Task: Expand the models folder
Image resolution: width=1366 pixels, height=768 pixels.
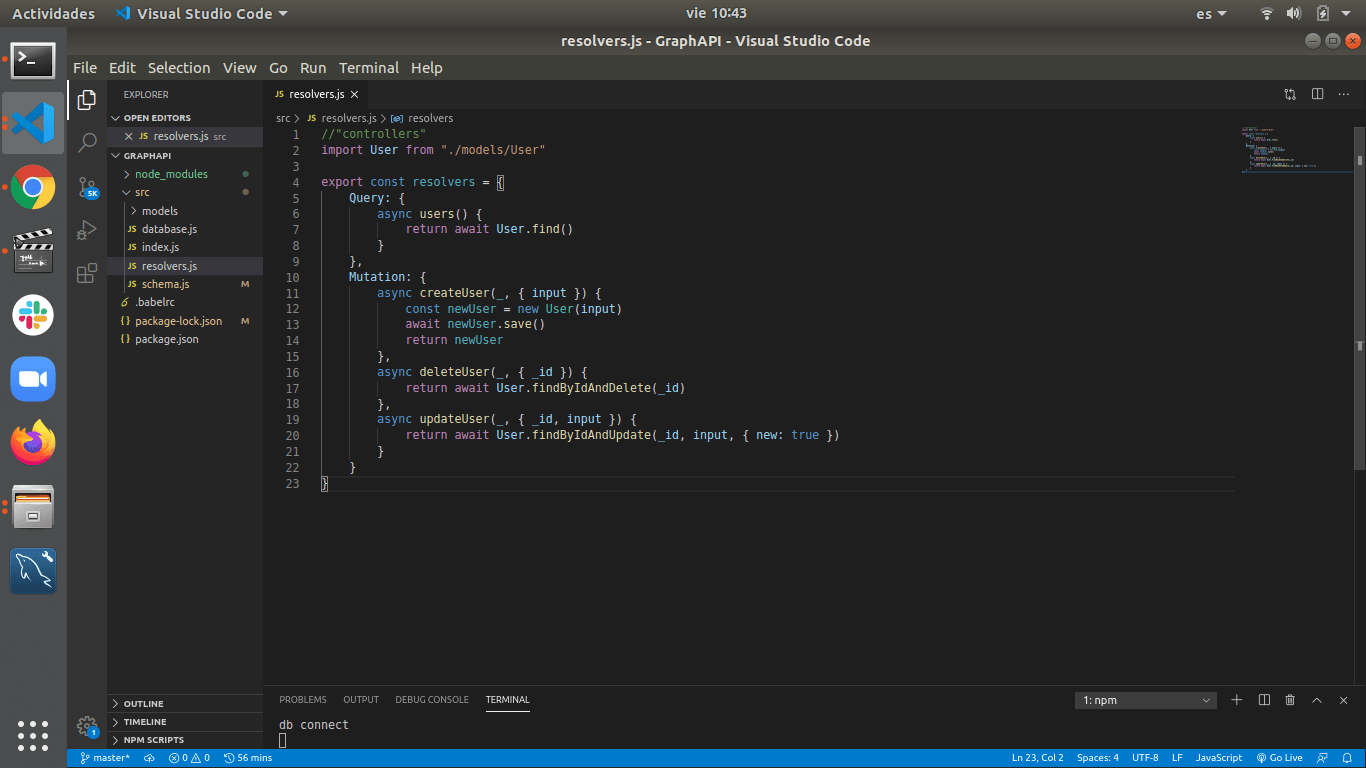Action: [x=159, y=211]
